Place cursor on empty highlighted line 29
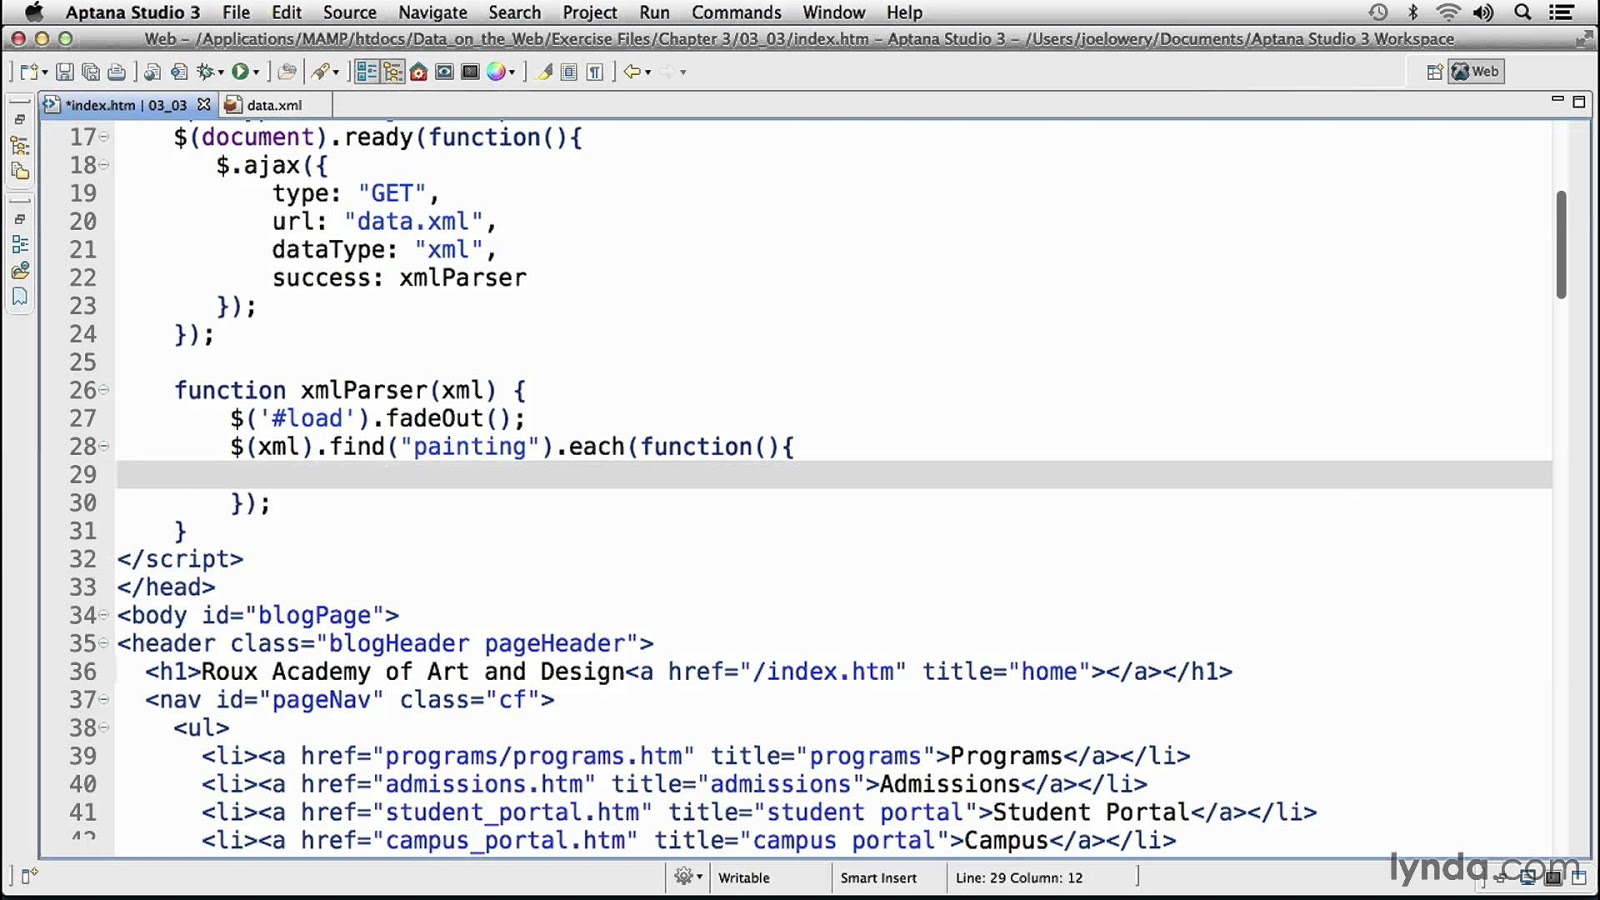 (x=834, y=474)
